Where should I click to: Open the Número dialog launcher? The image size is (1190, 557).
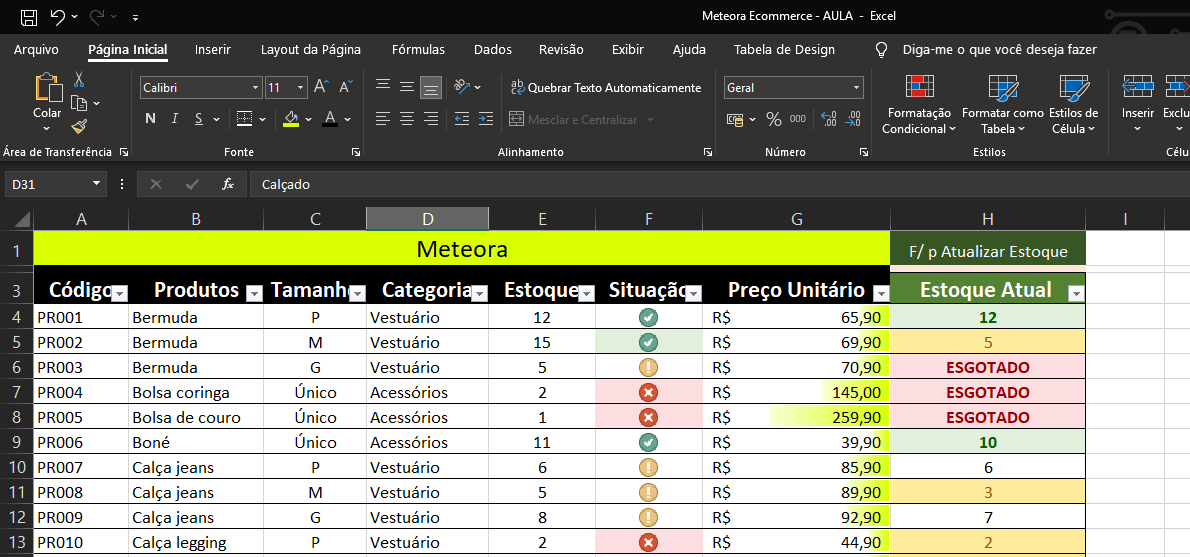pos(863,153)
